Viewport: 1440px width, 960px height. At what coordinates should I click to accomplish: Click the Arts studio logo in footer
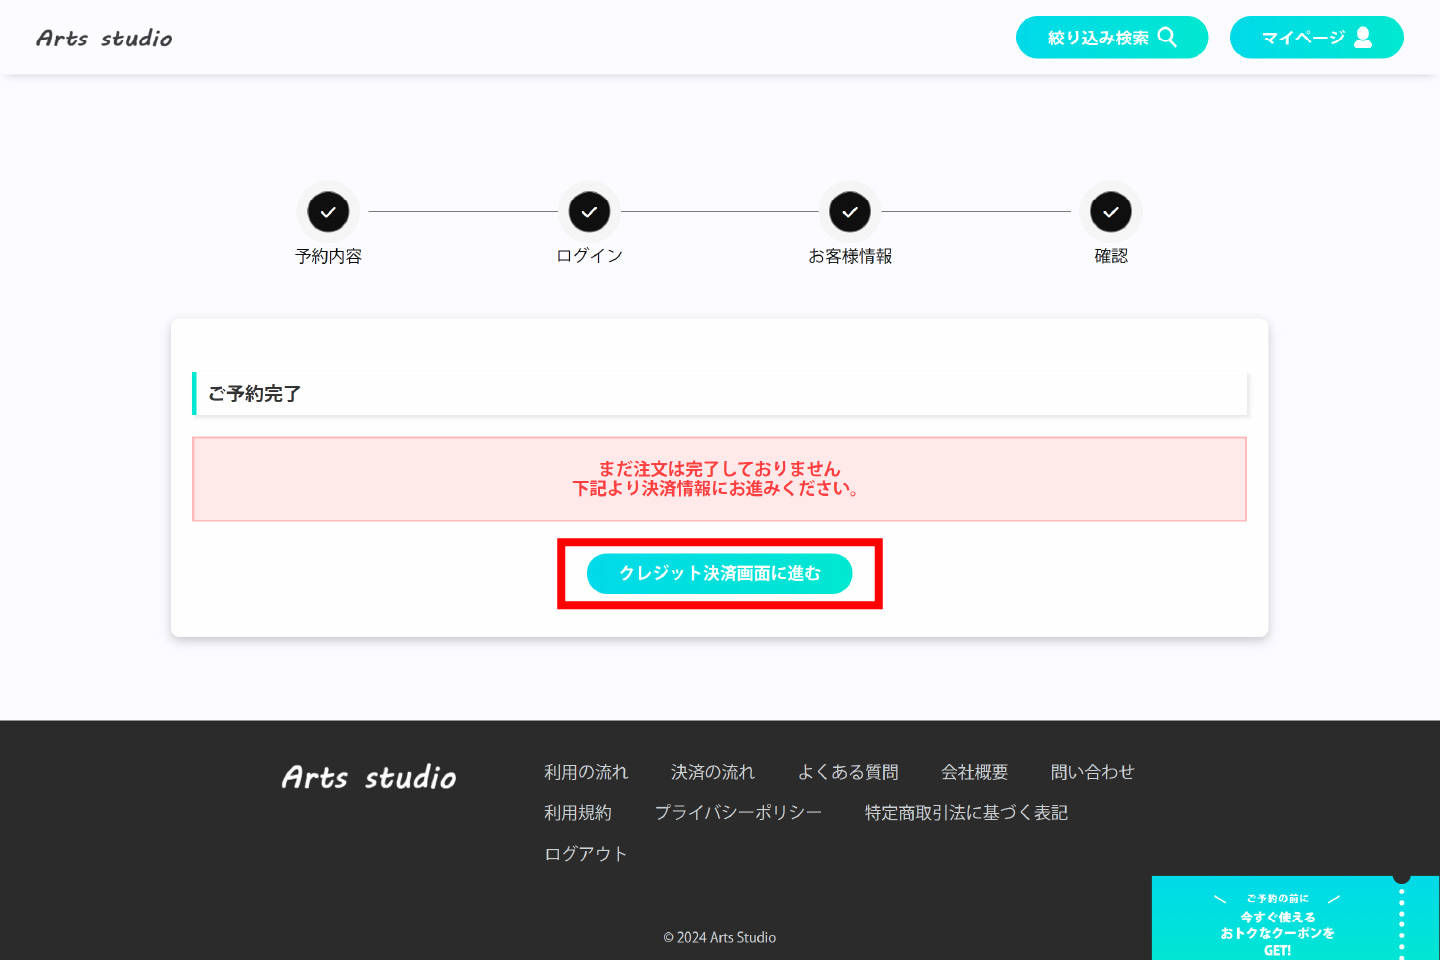pyautogui.click(x=369, y=777)
